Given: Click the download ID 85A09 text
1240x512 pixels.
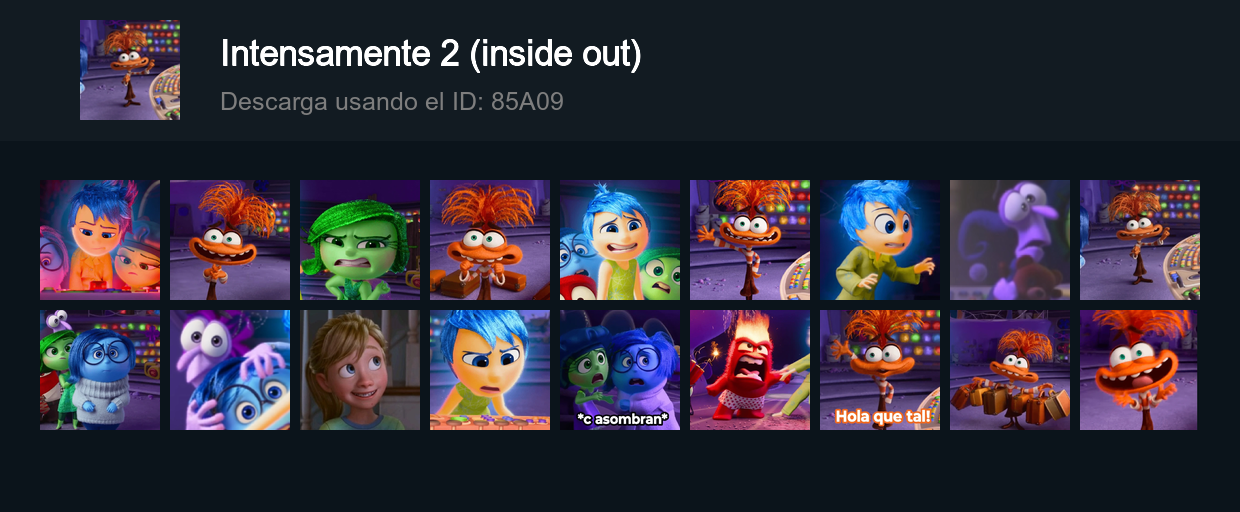Looking at the screenshot, I should click(x=392, y=102).
